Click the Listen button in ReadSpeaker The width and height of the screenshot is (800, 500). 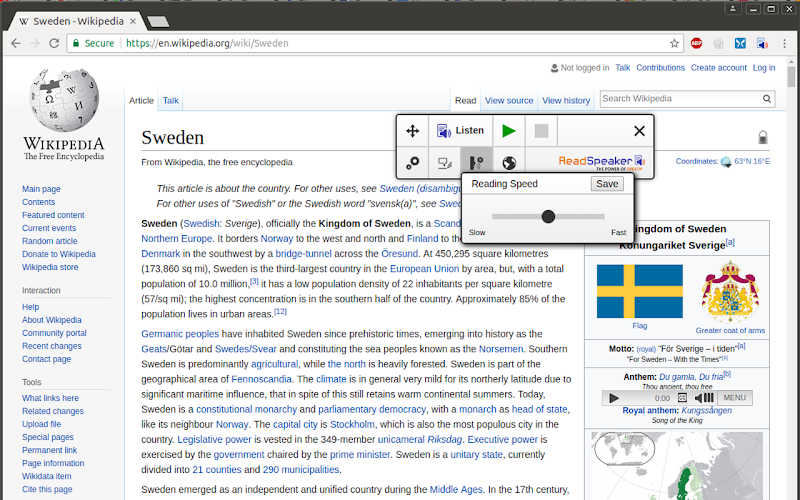coord(460,131)
